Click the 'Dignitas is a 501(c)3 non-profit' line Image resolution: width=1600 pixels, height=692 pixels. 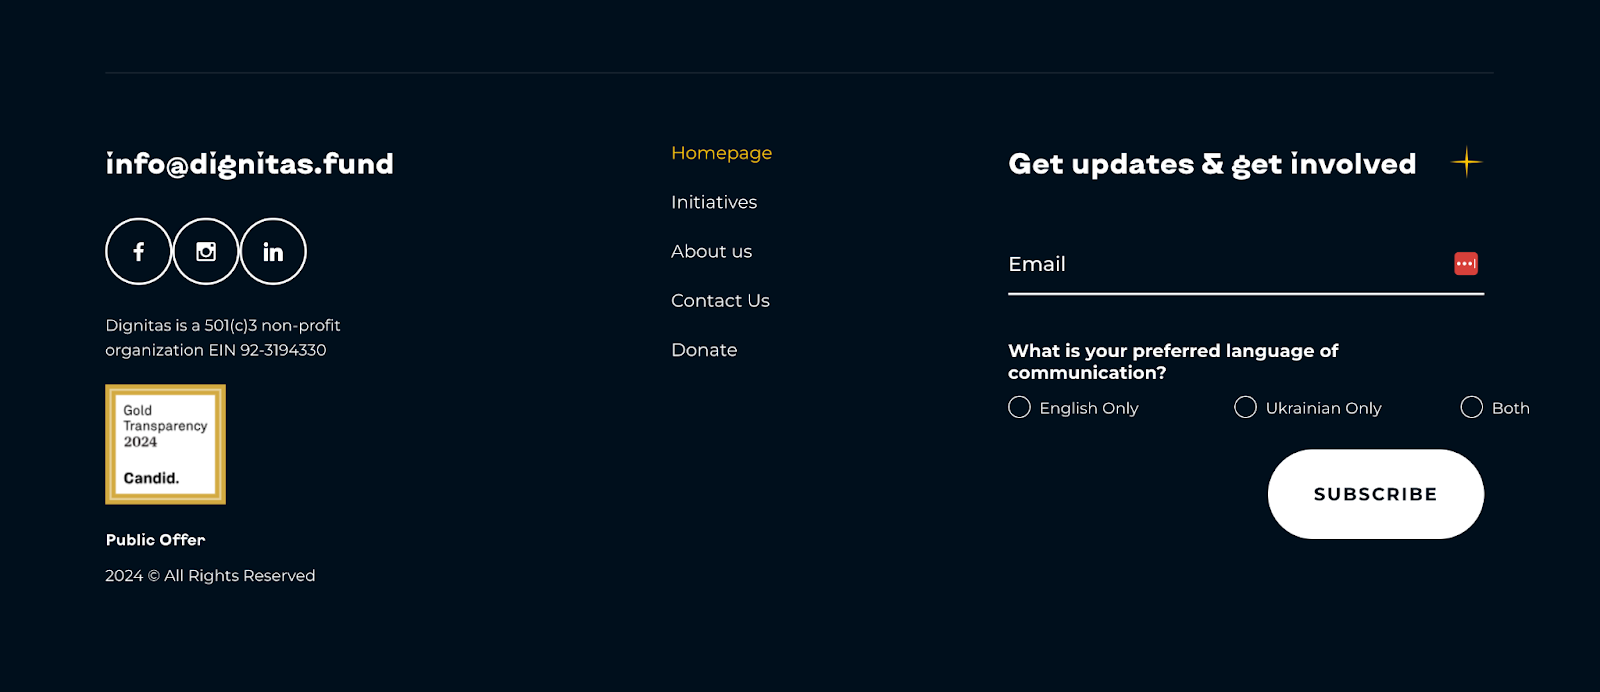(223, 325)
